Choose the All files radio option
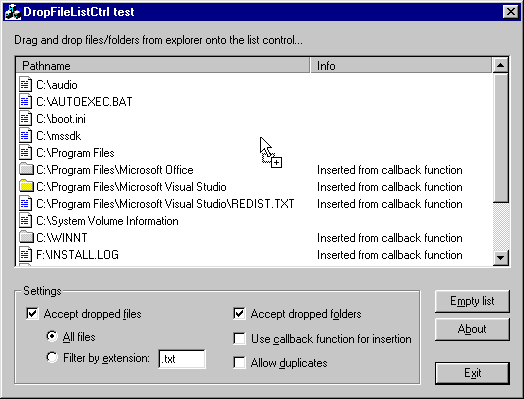The height and width of the screenshot is (399, 524). coord(52,336)
